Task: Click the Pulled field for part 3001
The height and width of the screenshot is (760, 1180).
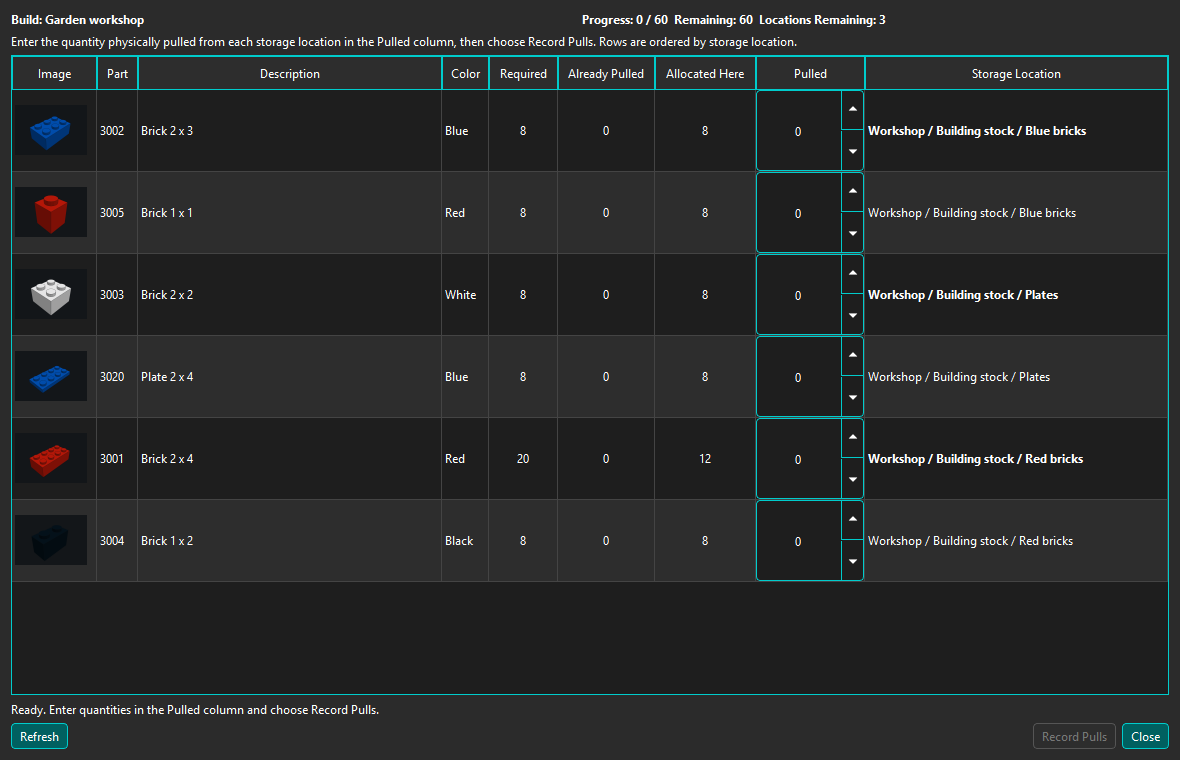Action: coord(798,459)
